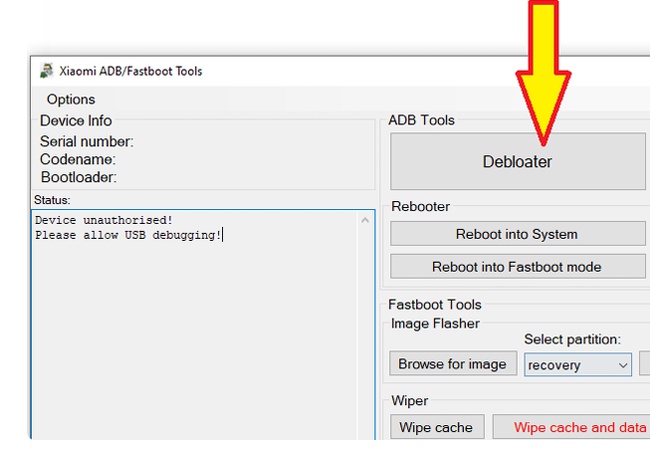Click the Xiaomi ADB/Fastboot Tools app icon
This screenshot has height=450, width=650.
[46, 71]
